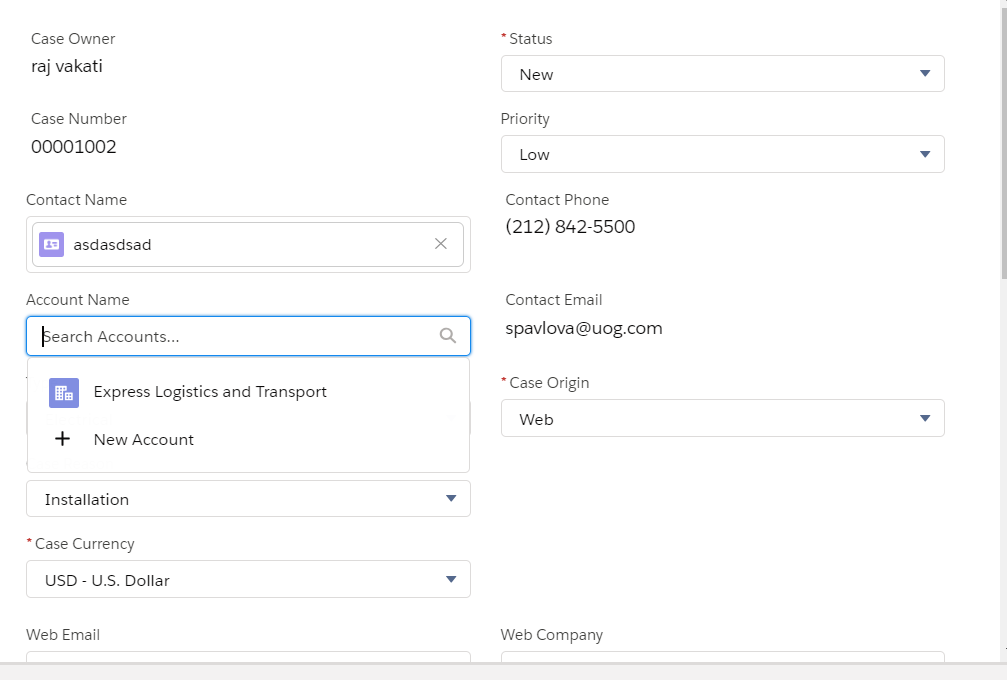This screenshot has width=1007, height=680.
Task: Click the plus icon beside New Account
Action: coord(62,439)
